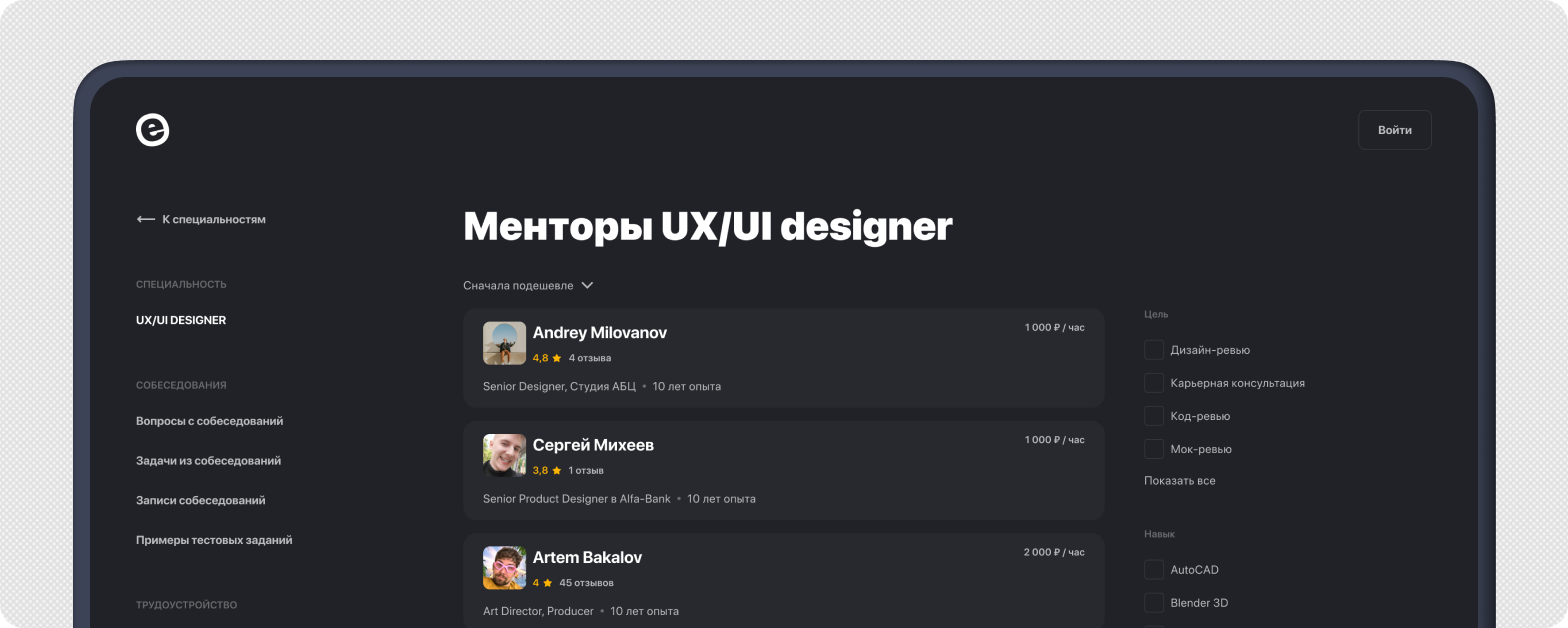Click the star rating for Andrey Milovanov
Screen dimensions: 1568x628
coord(556,358)
